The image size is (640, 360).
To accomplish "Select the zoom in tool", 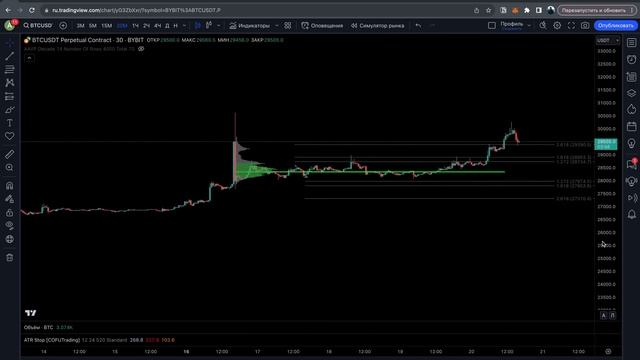I will 9,168.
